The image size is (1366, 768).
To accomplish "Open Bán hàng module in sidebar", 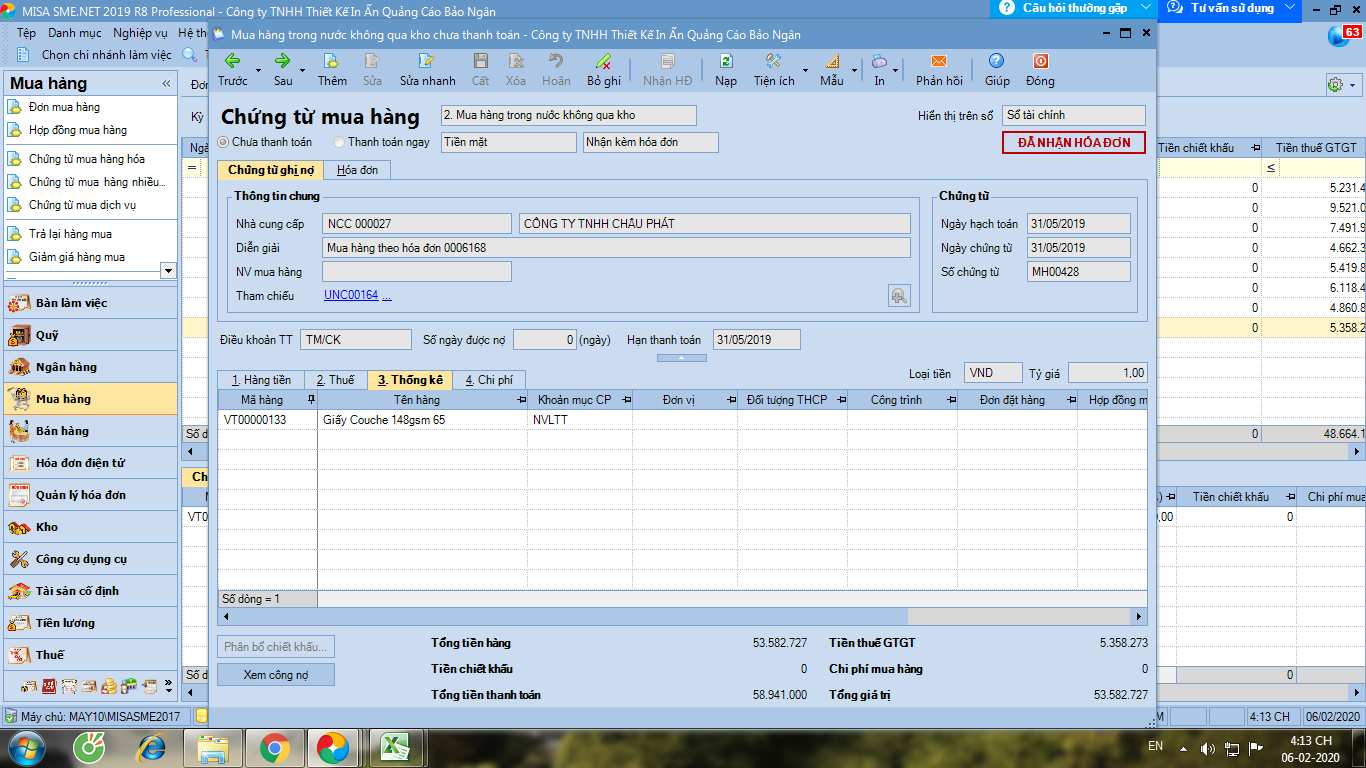I will 91,431.
